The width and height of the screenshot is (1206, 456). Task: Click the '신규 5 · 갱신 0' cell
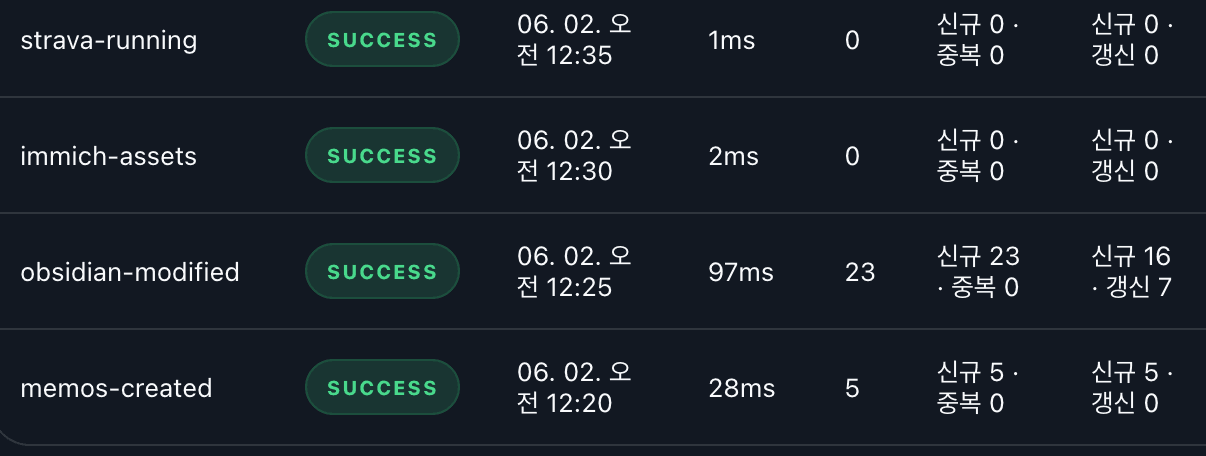[1132, 388]
